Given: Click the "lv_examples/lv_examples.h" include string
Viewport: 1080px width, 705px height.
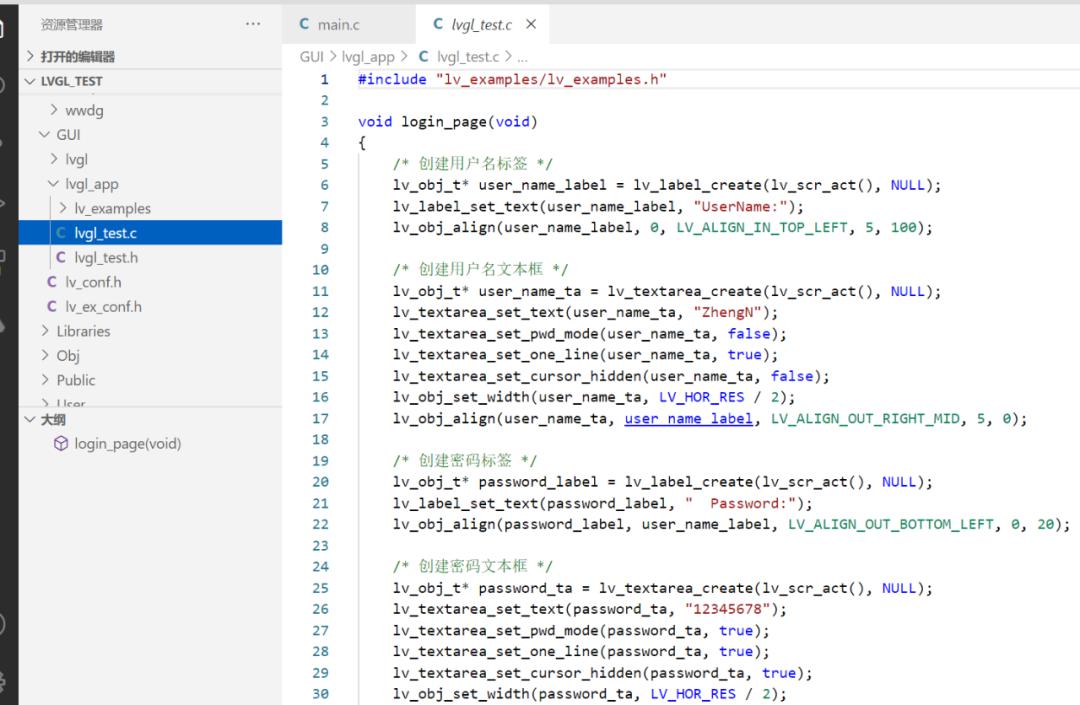Looking at the screenshot, I should pos(551,79).
